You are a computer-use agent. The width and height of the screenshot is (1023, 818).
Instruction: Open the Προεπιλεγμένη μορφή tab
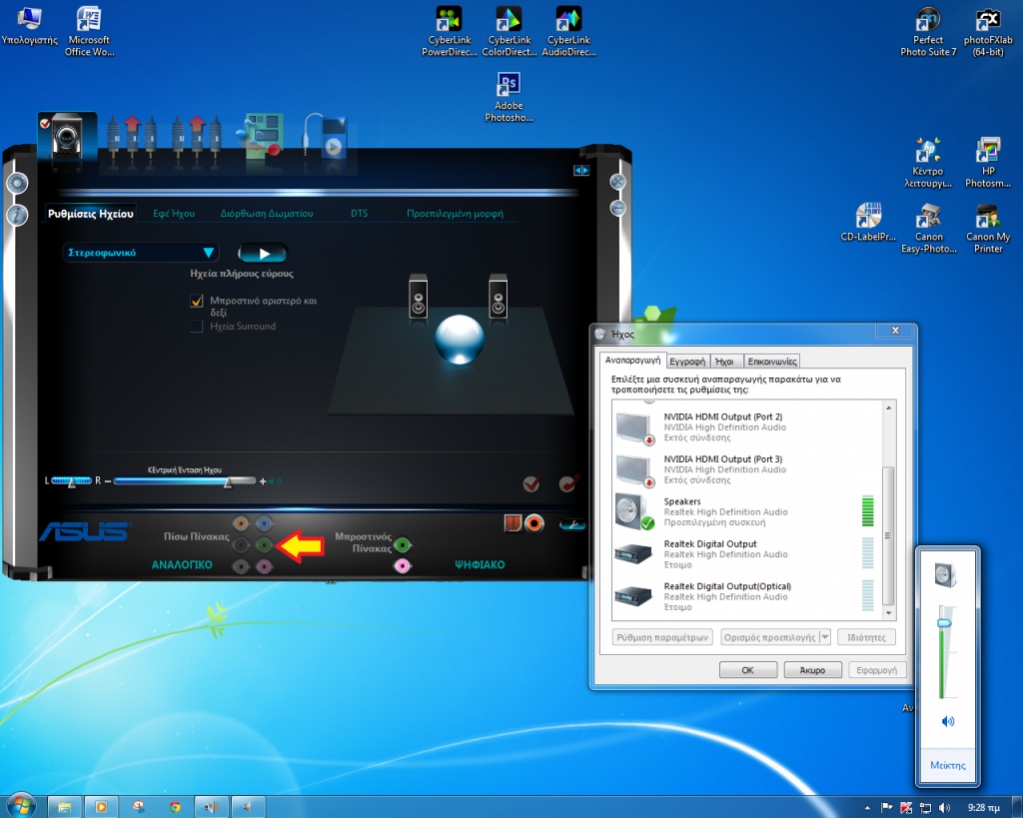click(455, 213)
